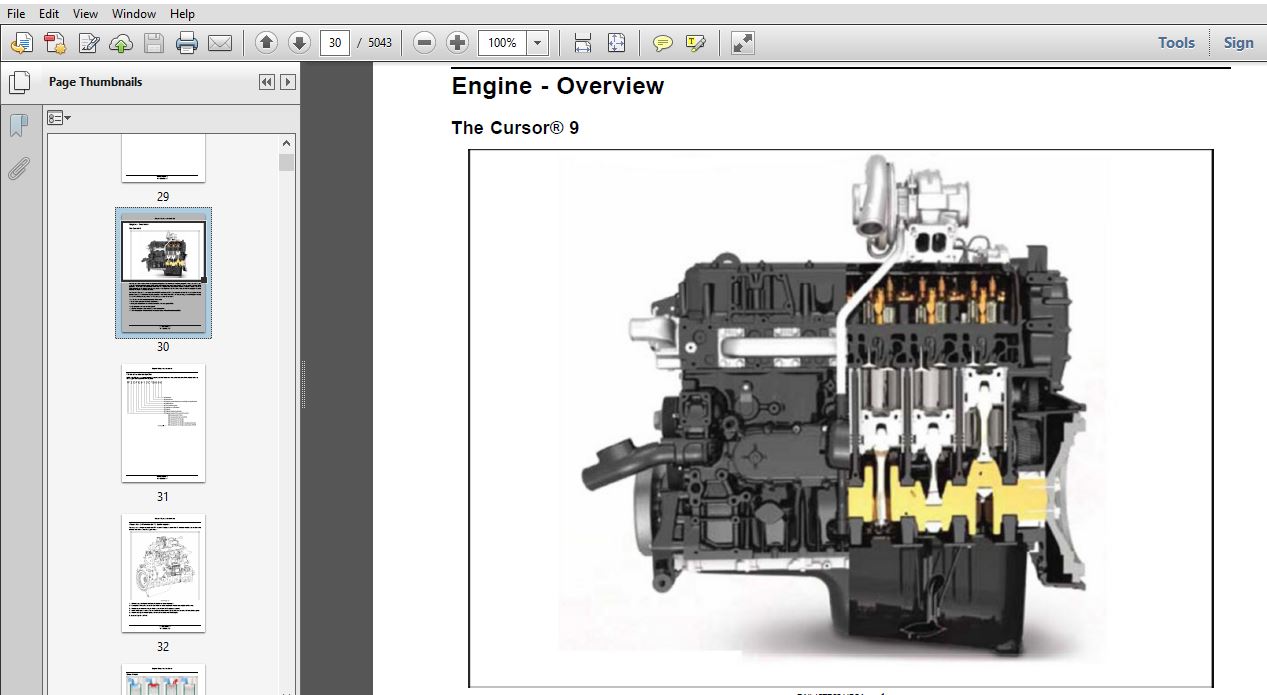Screen dimensions: 1267x695
Task: Select page 29 thumbnail
Action: 163,159
